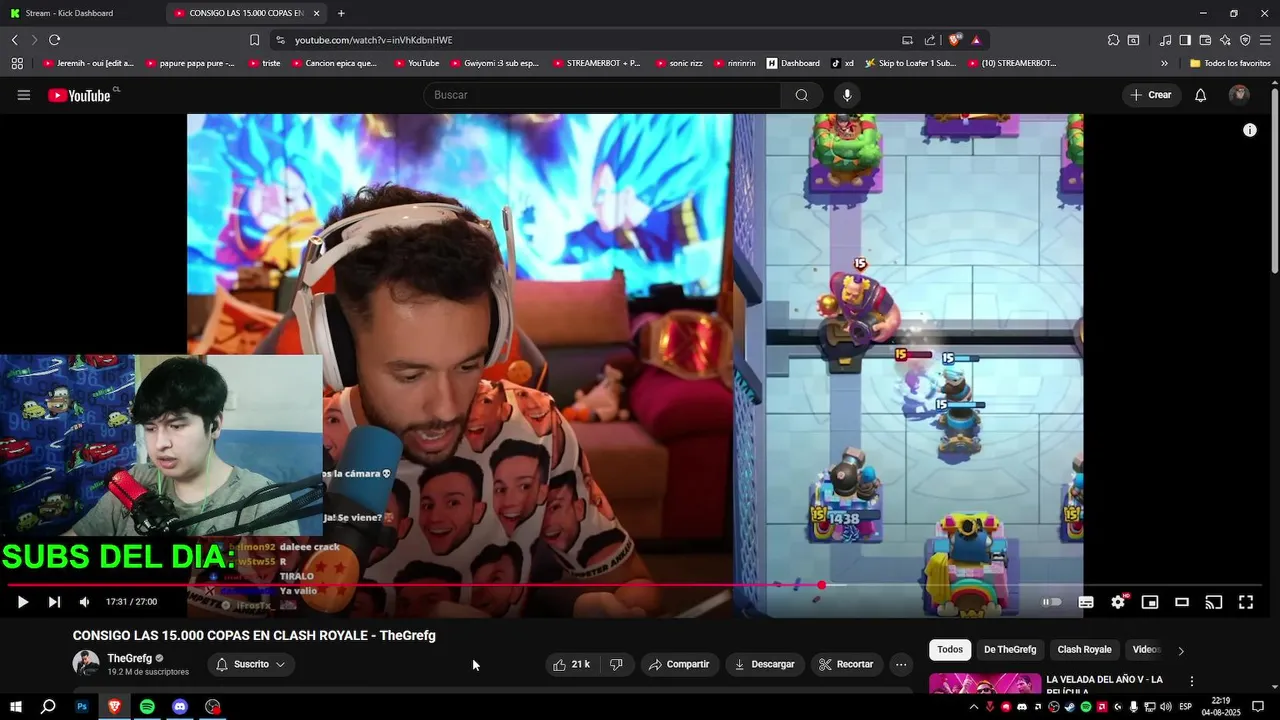
Task: Open Spotify from the taskbar
Action: click(147, 707)
